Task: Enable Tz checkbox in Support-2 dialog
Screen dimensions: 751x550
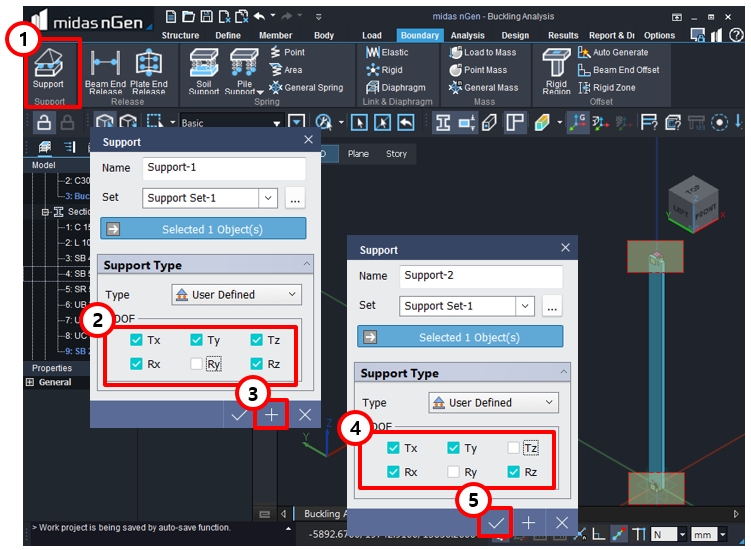Action: click(513, 448)
